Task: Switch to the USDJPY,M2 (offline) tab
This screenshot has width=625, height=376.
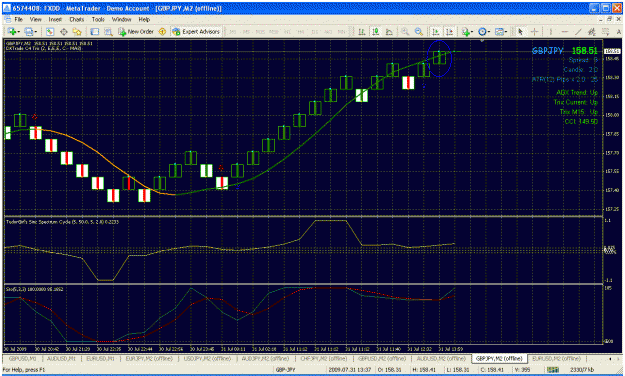Action: tap(207, 358)
